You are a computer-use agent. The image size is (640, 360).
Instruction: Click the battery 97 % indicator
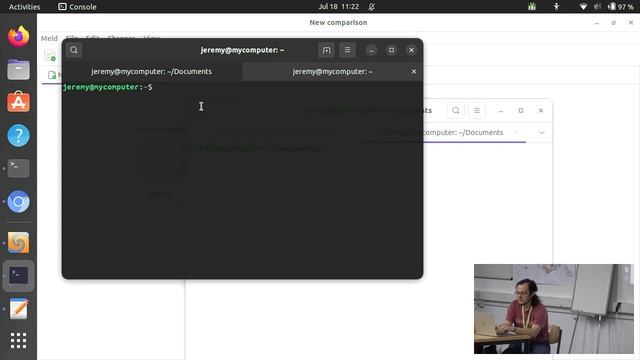tap(621, 7)
